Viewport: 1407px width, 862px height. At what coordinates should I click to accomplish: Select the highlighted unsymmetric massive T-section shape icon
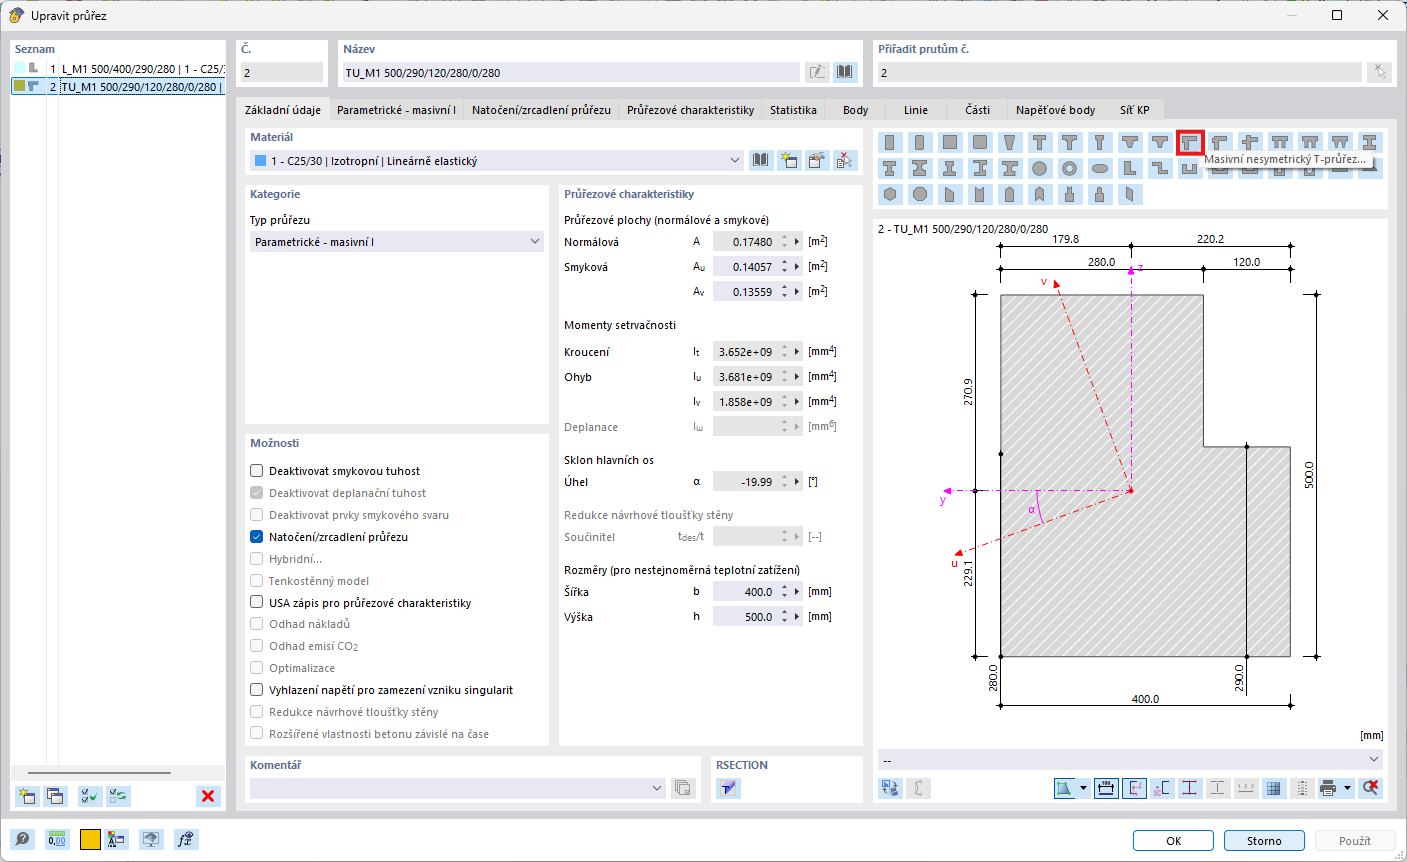[x=1190, y=142]
